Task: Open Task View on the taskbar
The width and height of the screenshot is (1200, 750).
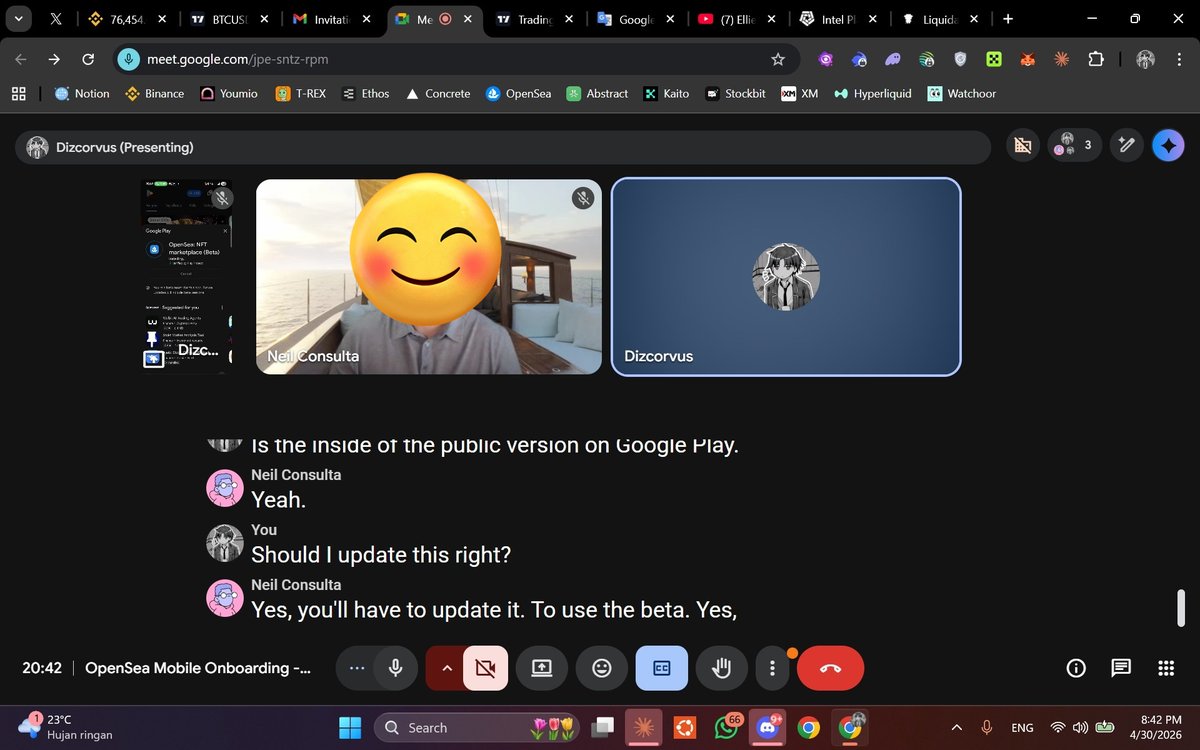Action: (x=602, y=727)
